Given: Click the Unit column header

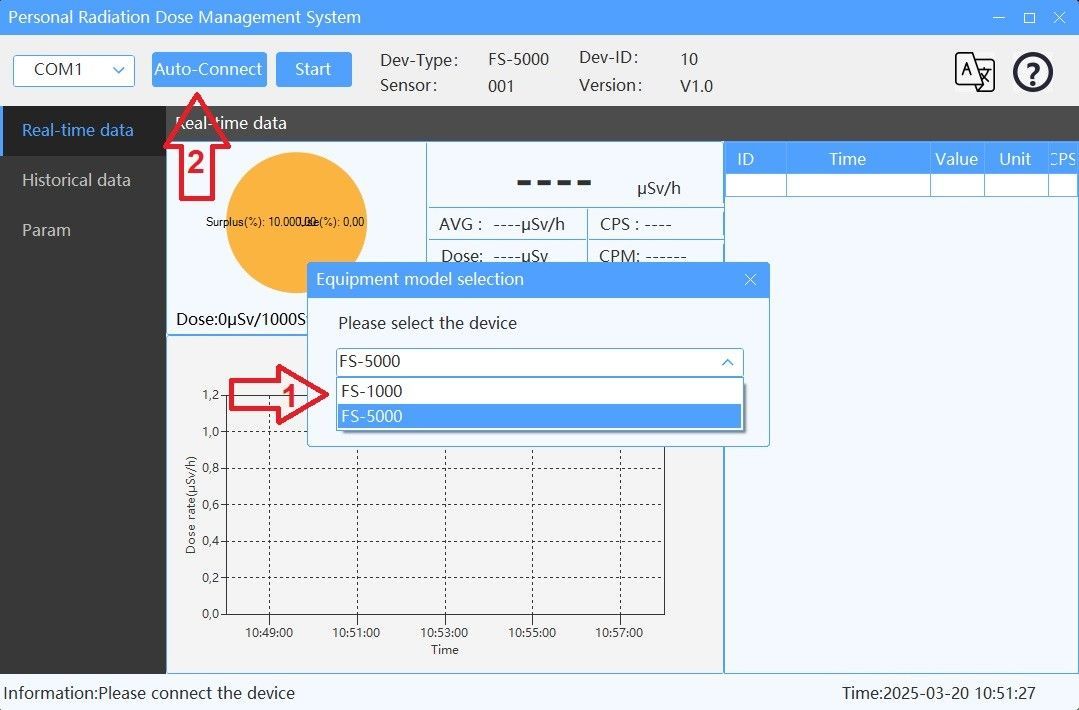Looking at the screenshot, I should tap(1015, 159).
